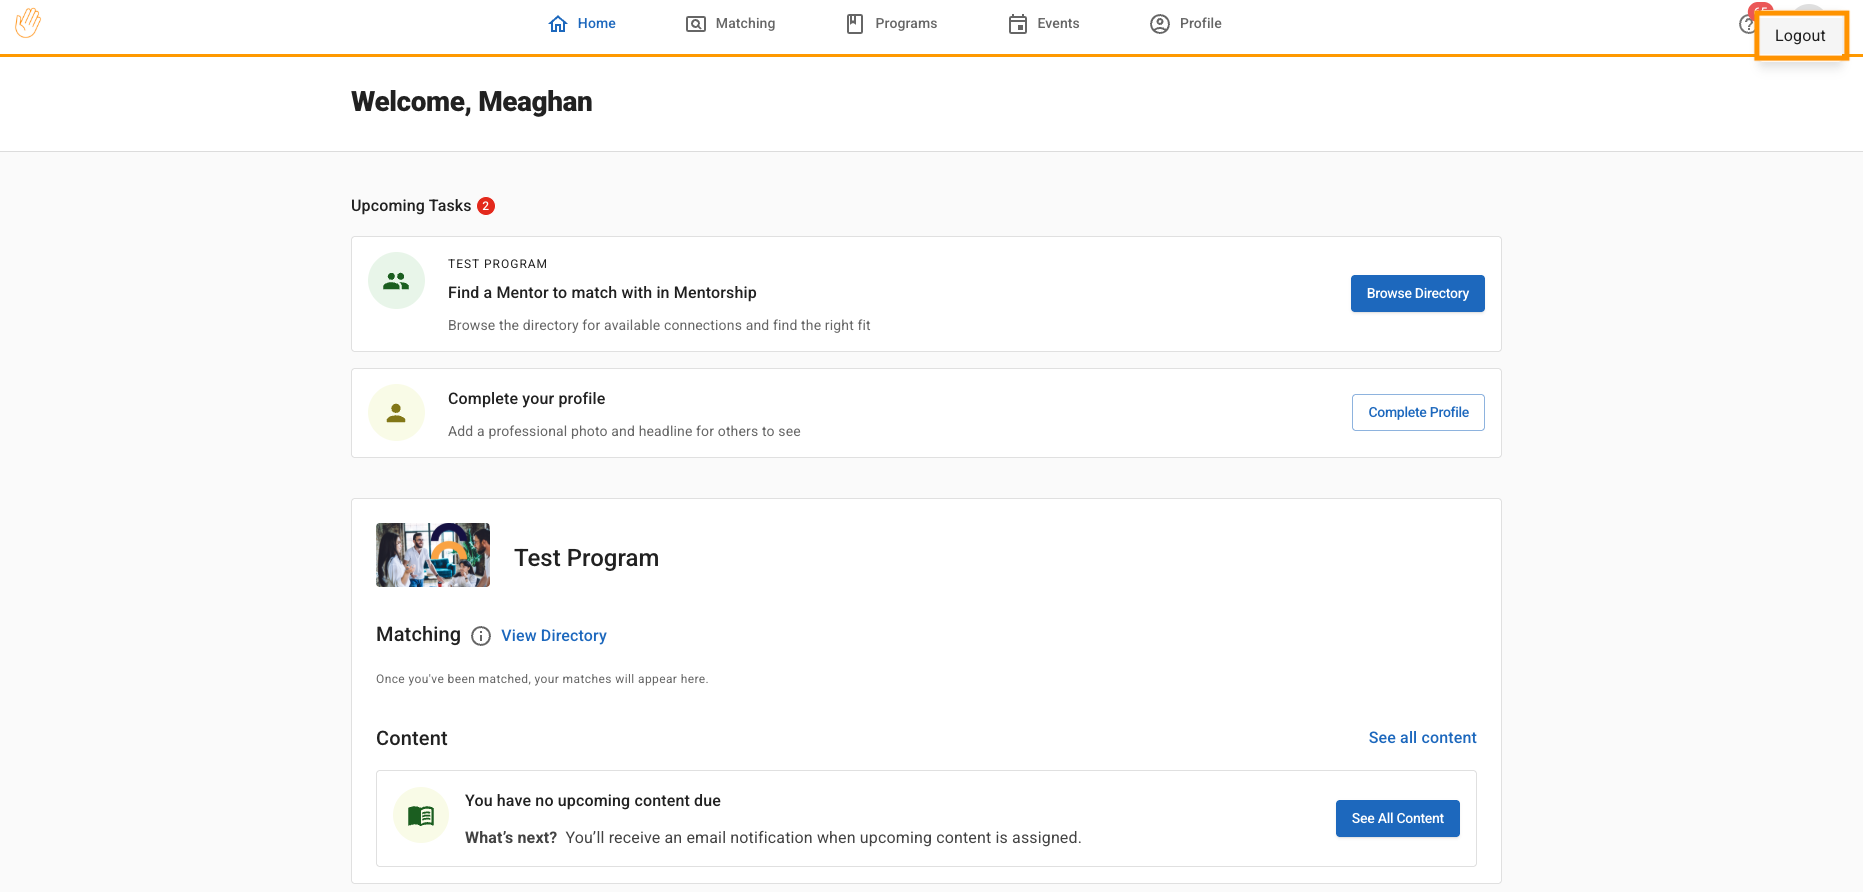
Task: Click the Events calendar icon
Action: 1017,24
